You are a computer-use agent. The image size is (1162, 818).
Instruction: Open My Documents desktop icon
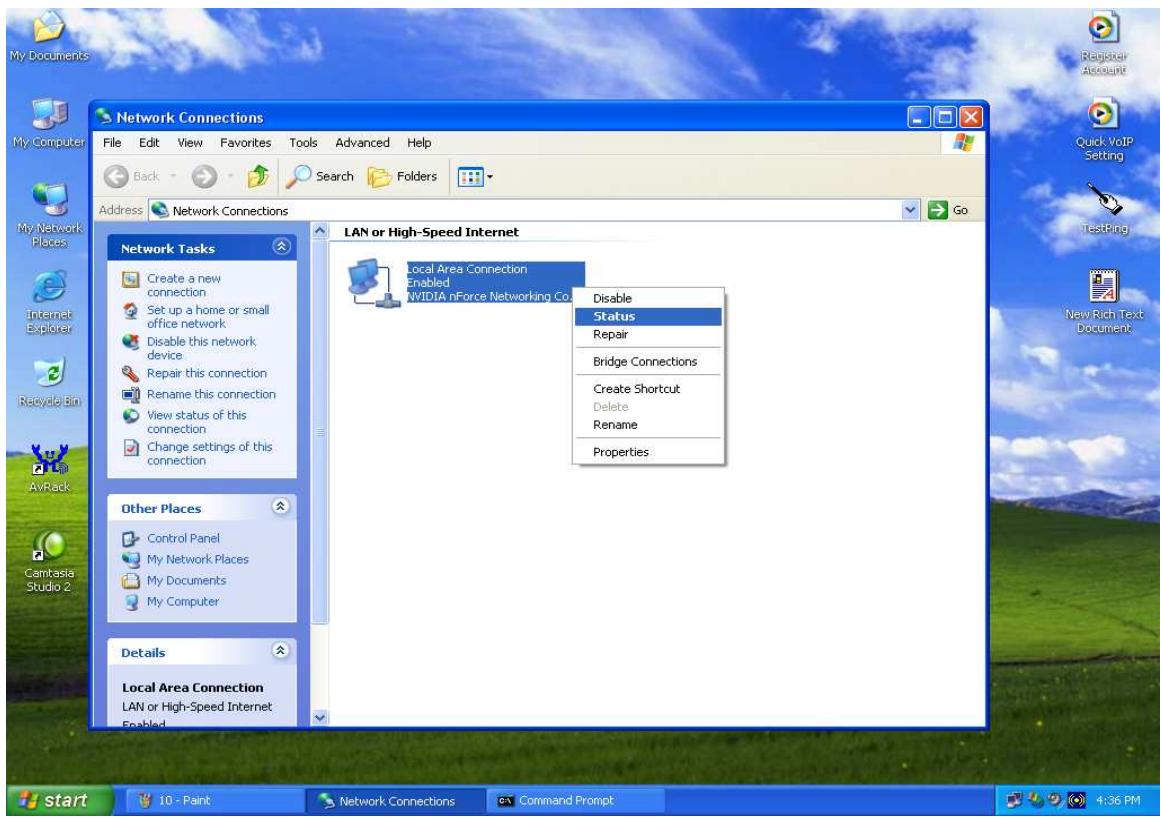[48, 36]
